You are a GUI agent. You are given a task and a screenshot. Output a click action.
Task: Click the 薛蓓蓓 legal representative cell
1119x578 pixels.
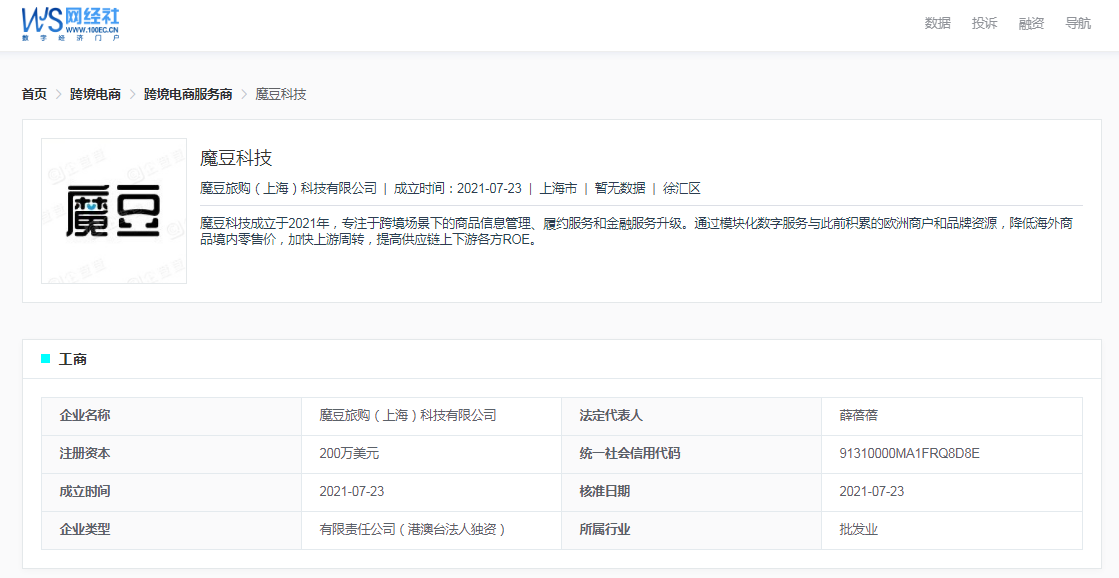coord(952,416)
